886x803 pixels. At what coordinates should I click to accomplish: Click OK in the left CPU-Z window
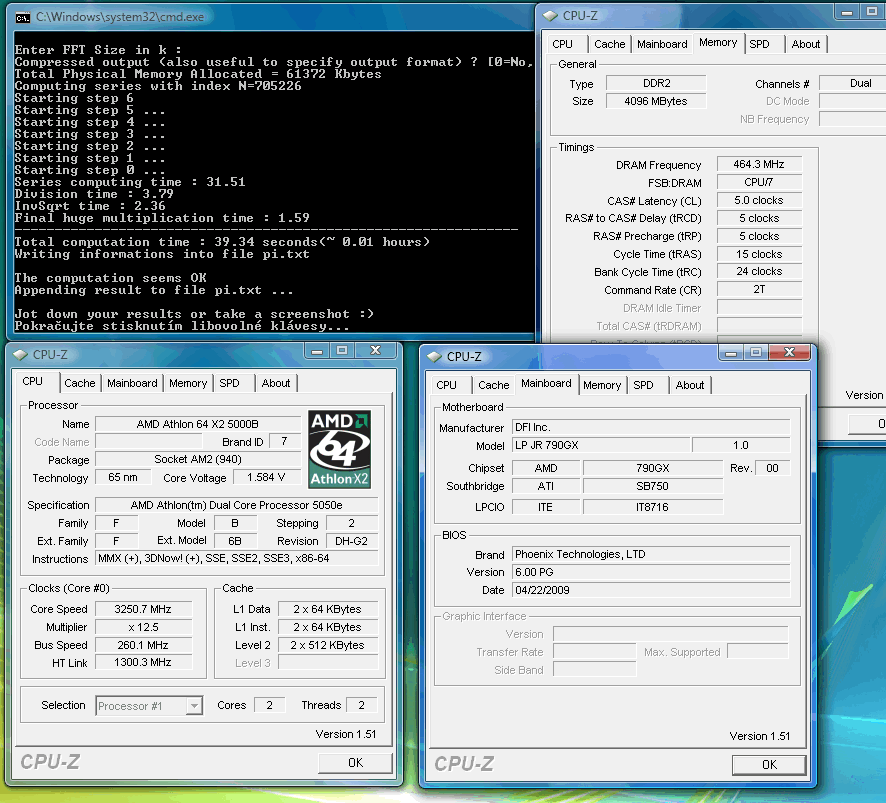coord(355,763)
